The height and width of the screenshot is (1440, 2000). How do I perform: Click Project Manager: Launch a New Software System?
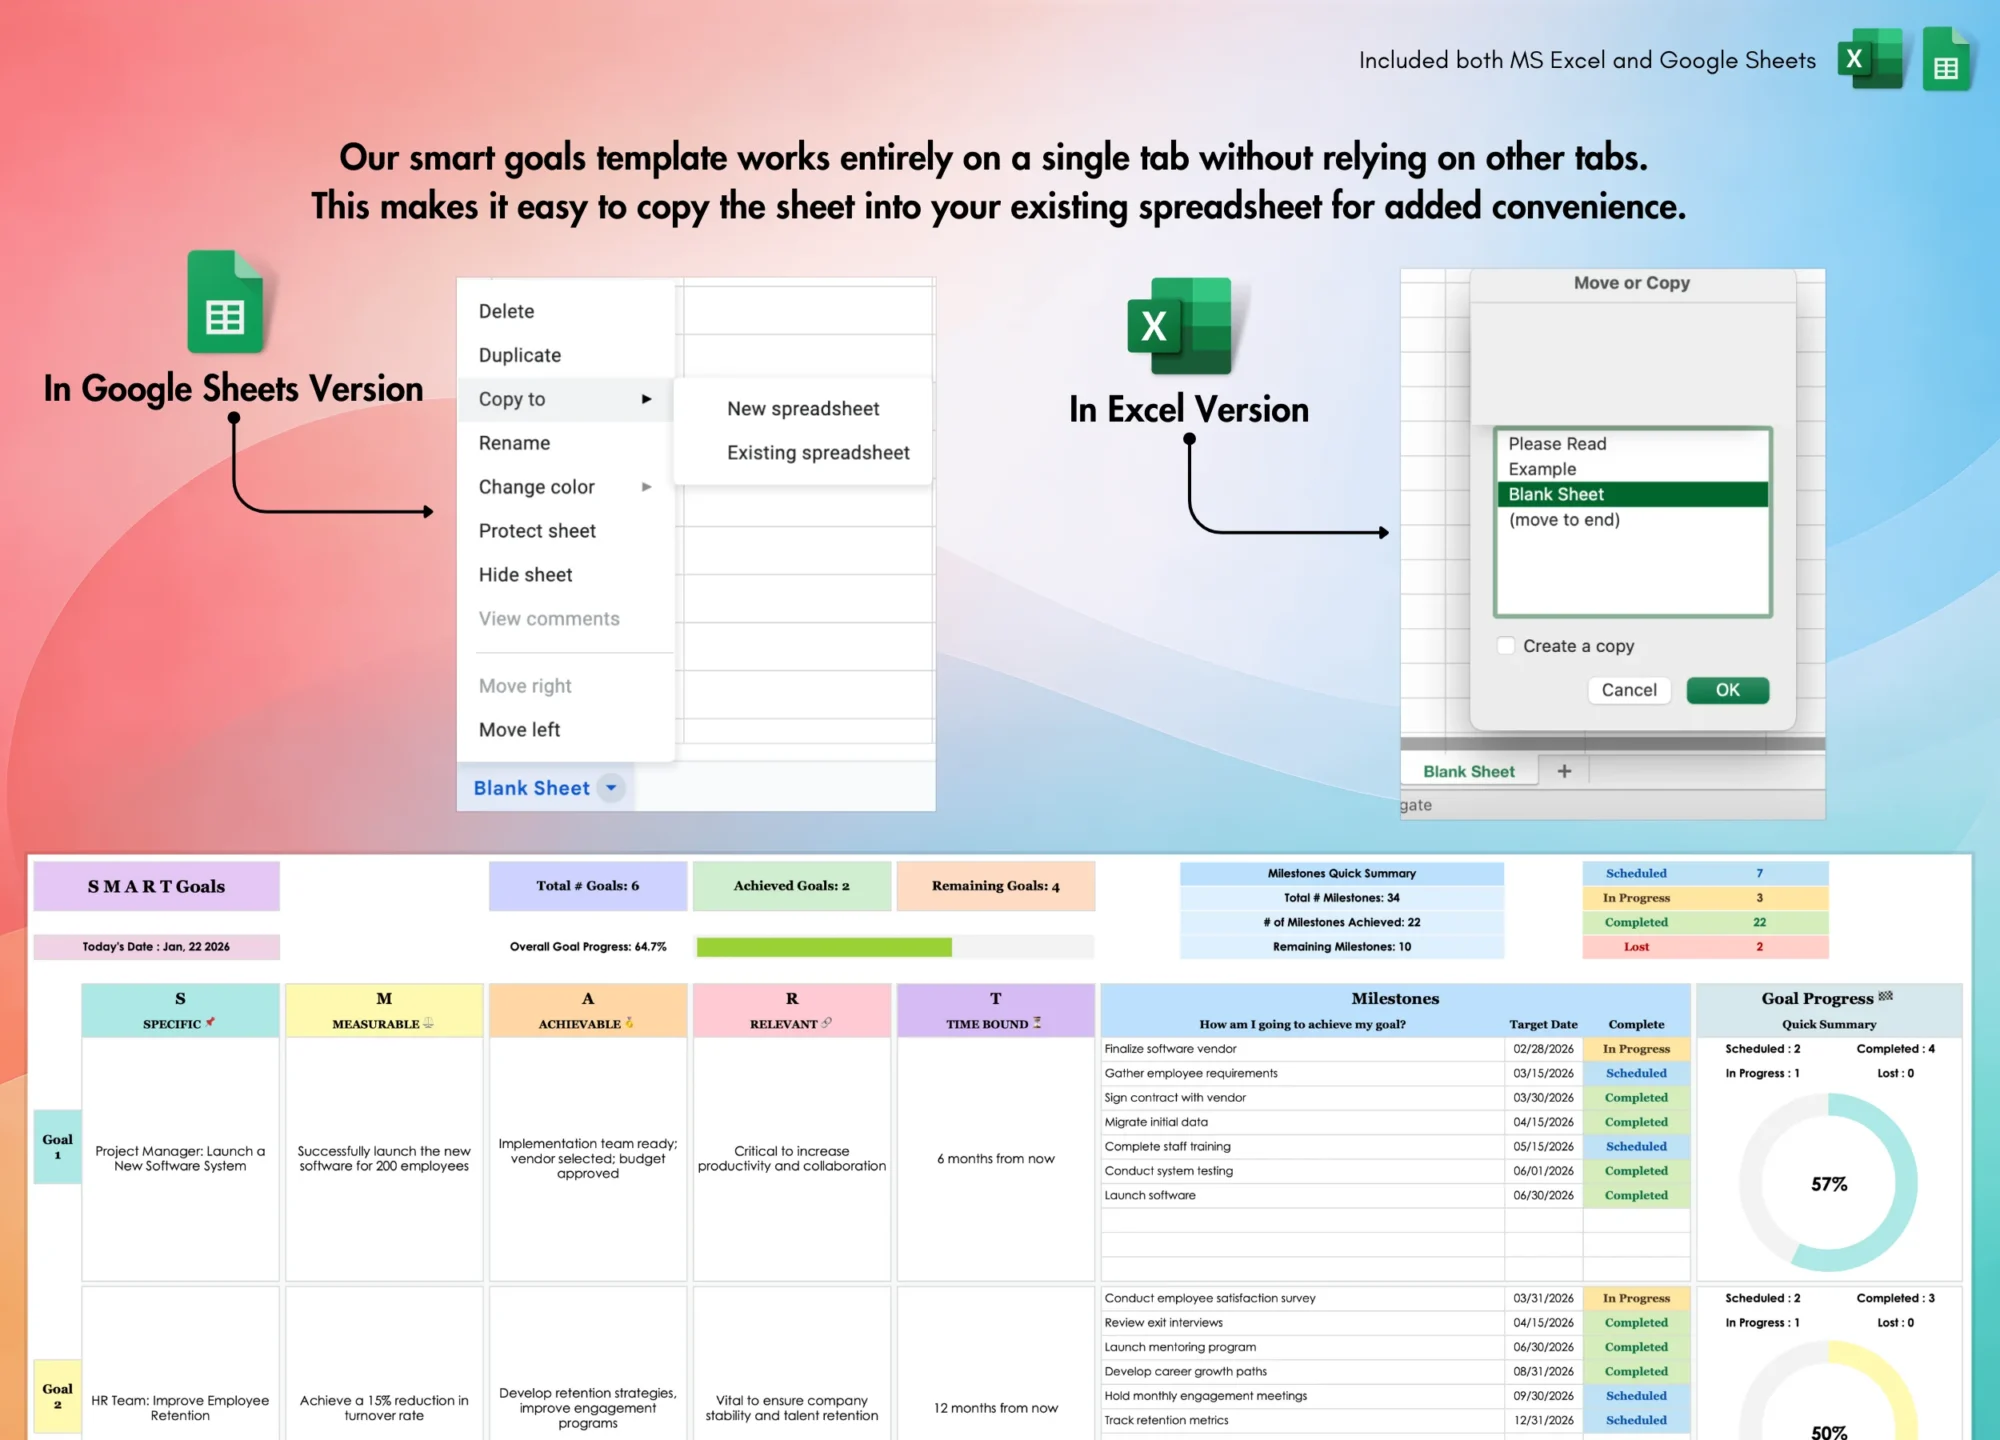pos(180,1159)
